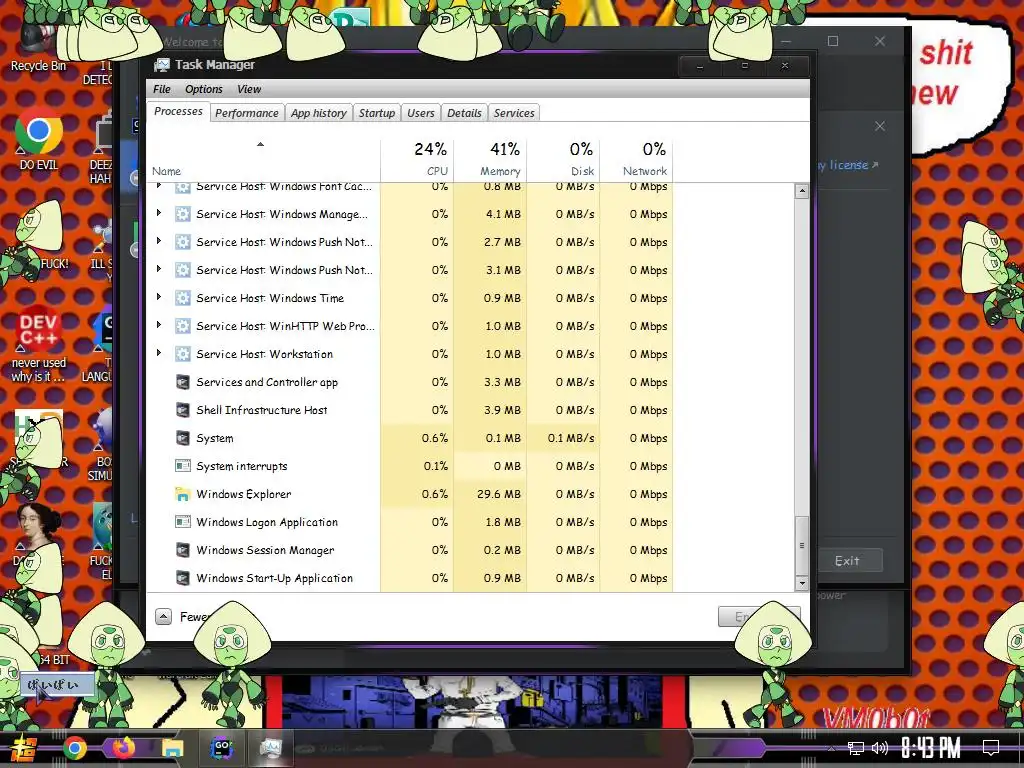
Task: Click the 0.1 MB/s disk value for System
Action: pos(571,438)
